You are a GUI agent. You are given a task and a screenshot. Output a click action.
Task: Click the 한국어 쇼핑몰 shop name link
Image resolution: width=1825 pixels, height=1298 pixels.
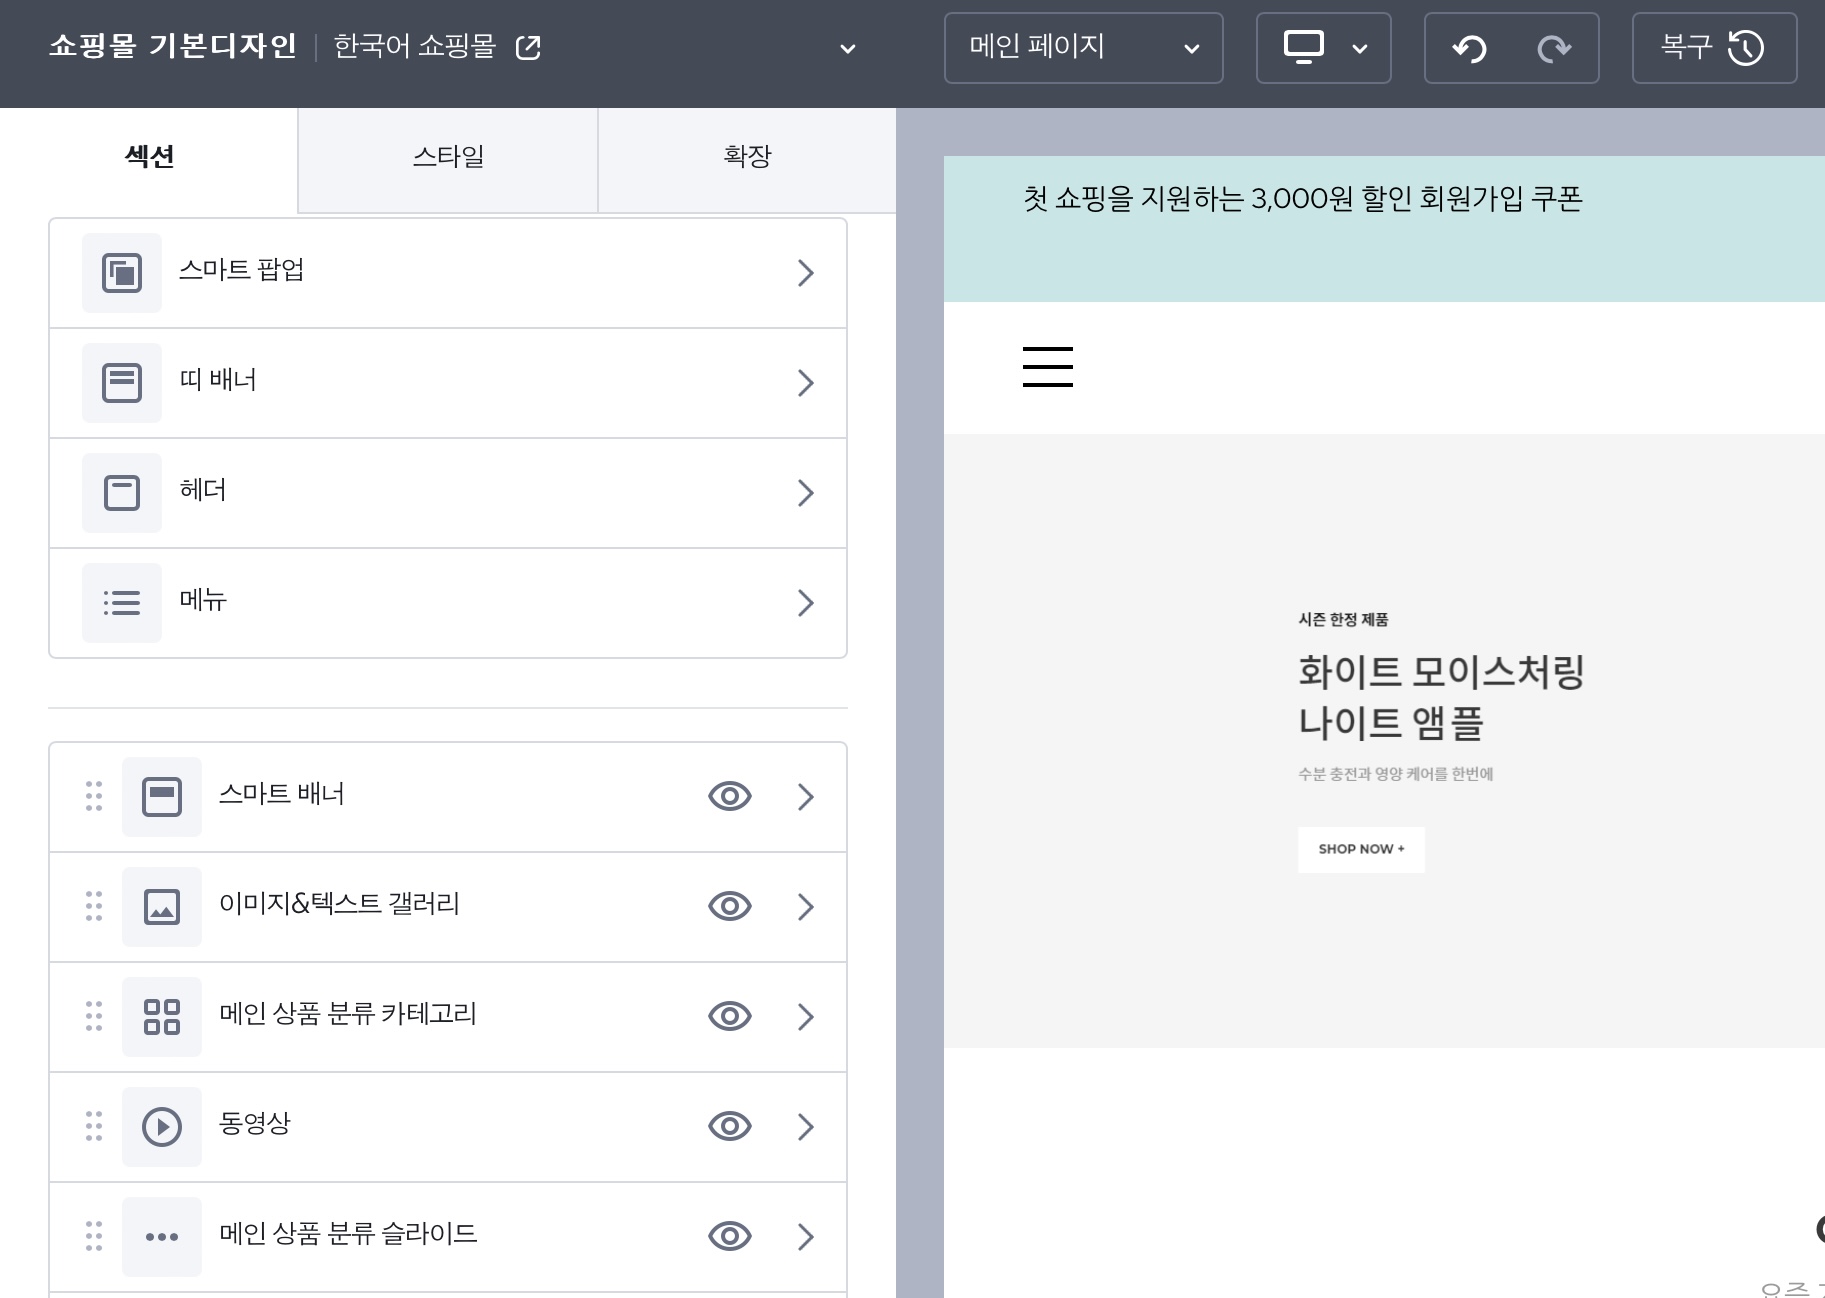pos(415,46)
